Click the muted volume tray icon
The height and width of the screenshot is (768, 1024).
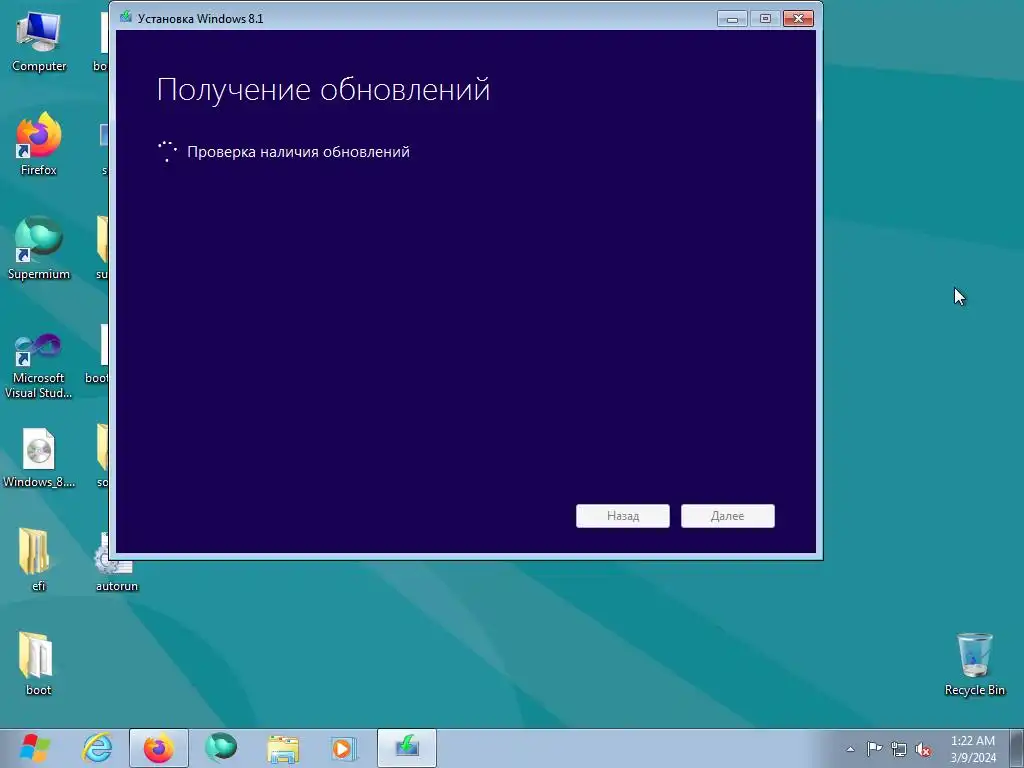(x=923, y=750)
